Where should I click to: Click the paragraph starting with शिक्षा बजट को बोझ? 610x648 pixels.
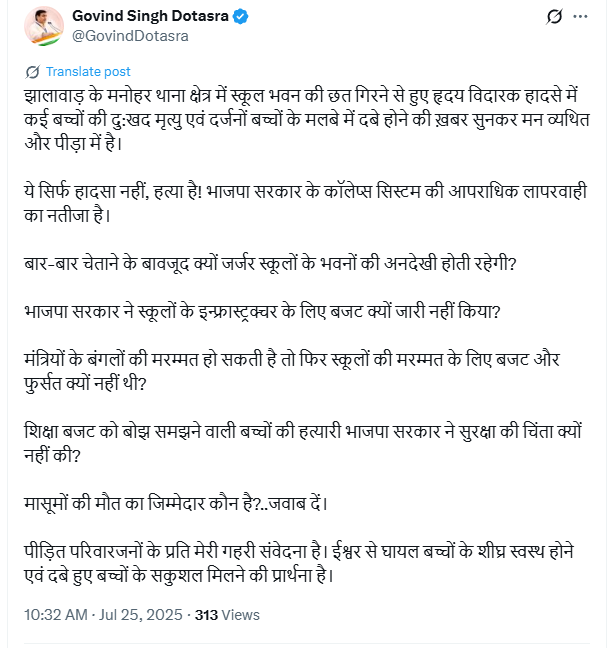coord(300,428)
